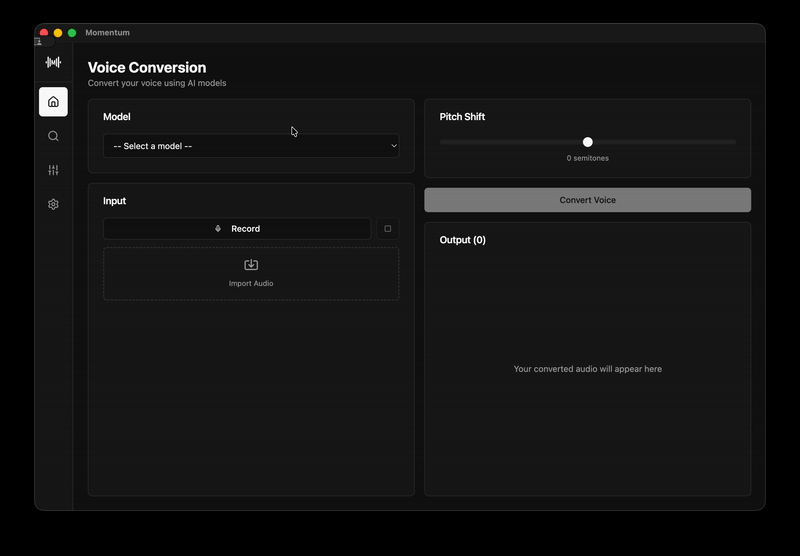Click the Output (0) heading

point(463,240)
